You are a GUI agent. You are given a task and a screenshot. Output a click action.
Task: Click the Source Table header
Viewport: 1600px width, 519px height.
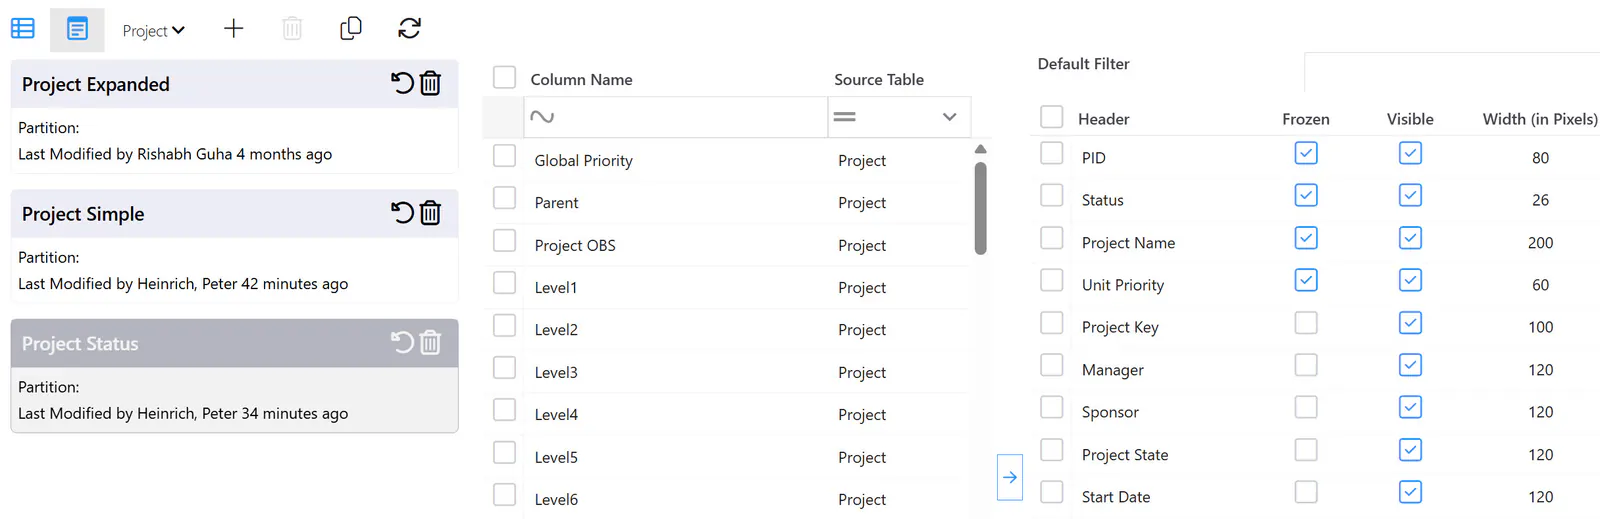pyautogui.click(x=879, y=80)
